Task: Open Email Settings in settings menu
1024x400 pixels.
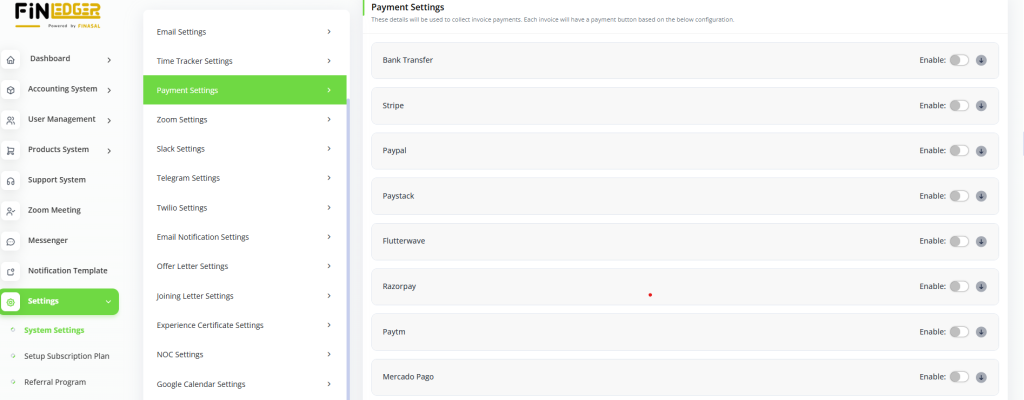Action: point(244,32)
